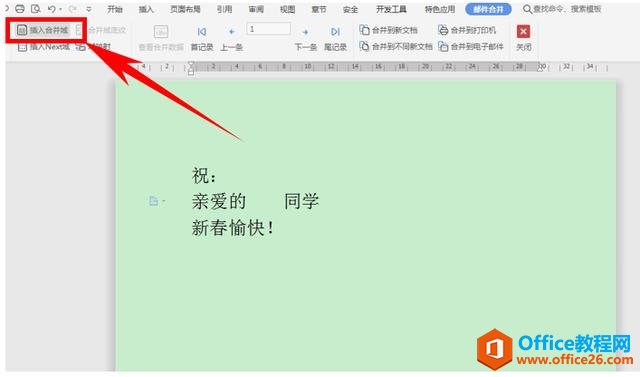Click the command search box 查找命令
This screenshot has width=640, height=377.
[562, 9]
